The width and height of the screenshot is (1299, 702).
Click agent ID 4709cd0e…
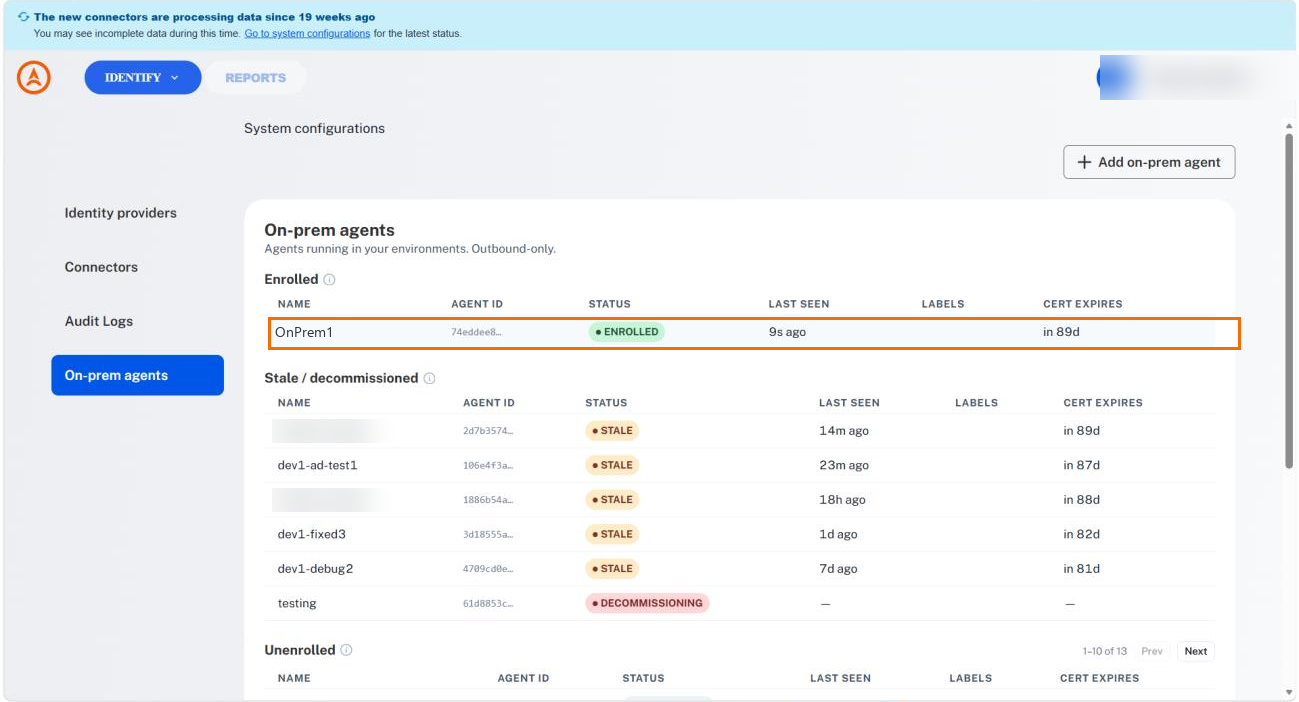[488, 568]
